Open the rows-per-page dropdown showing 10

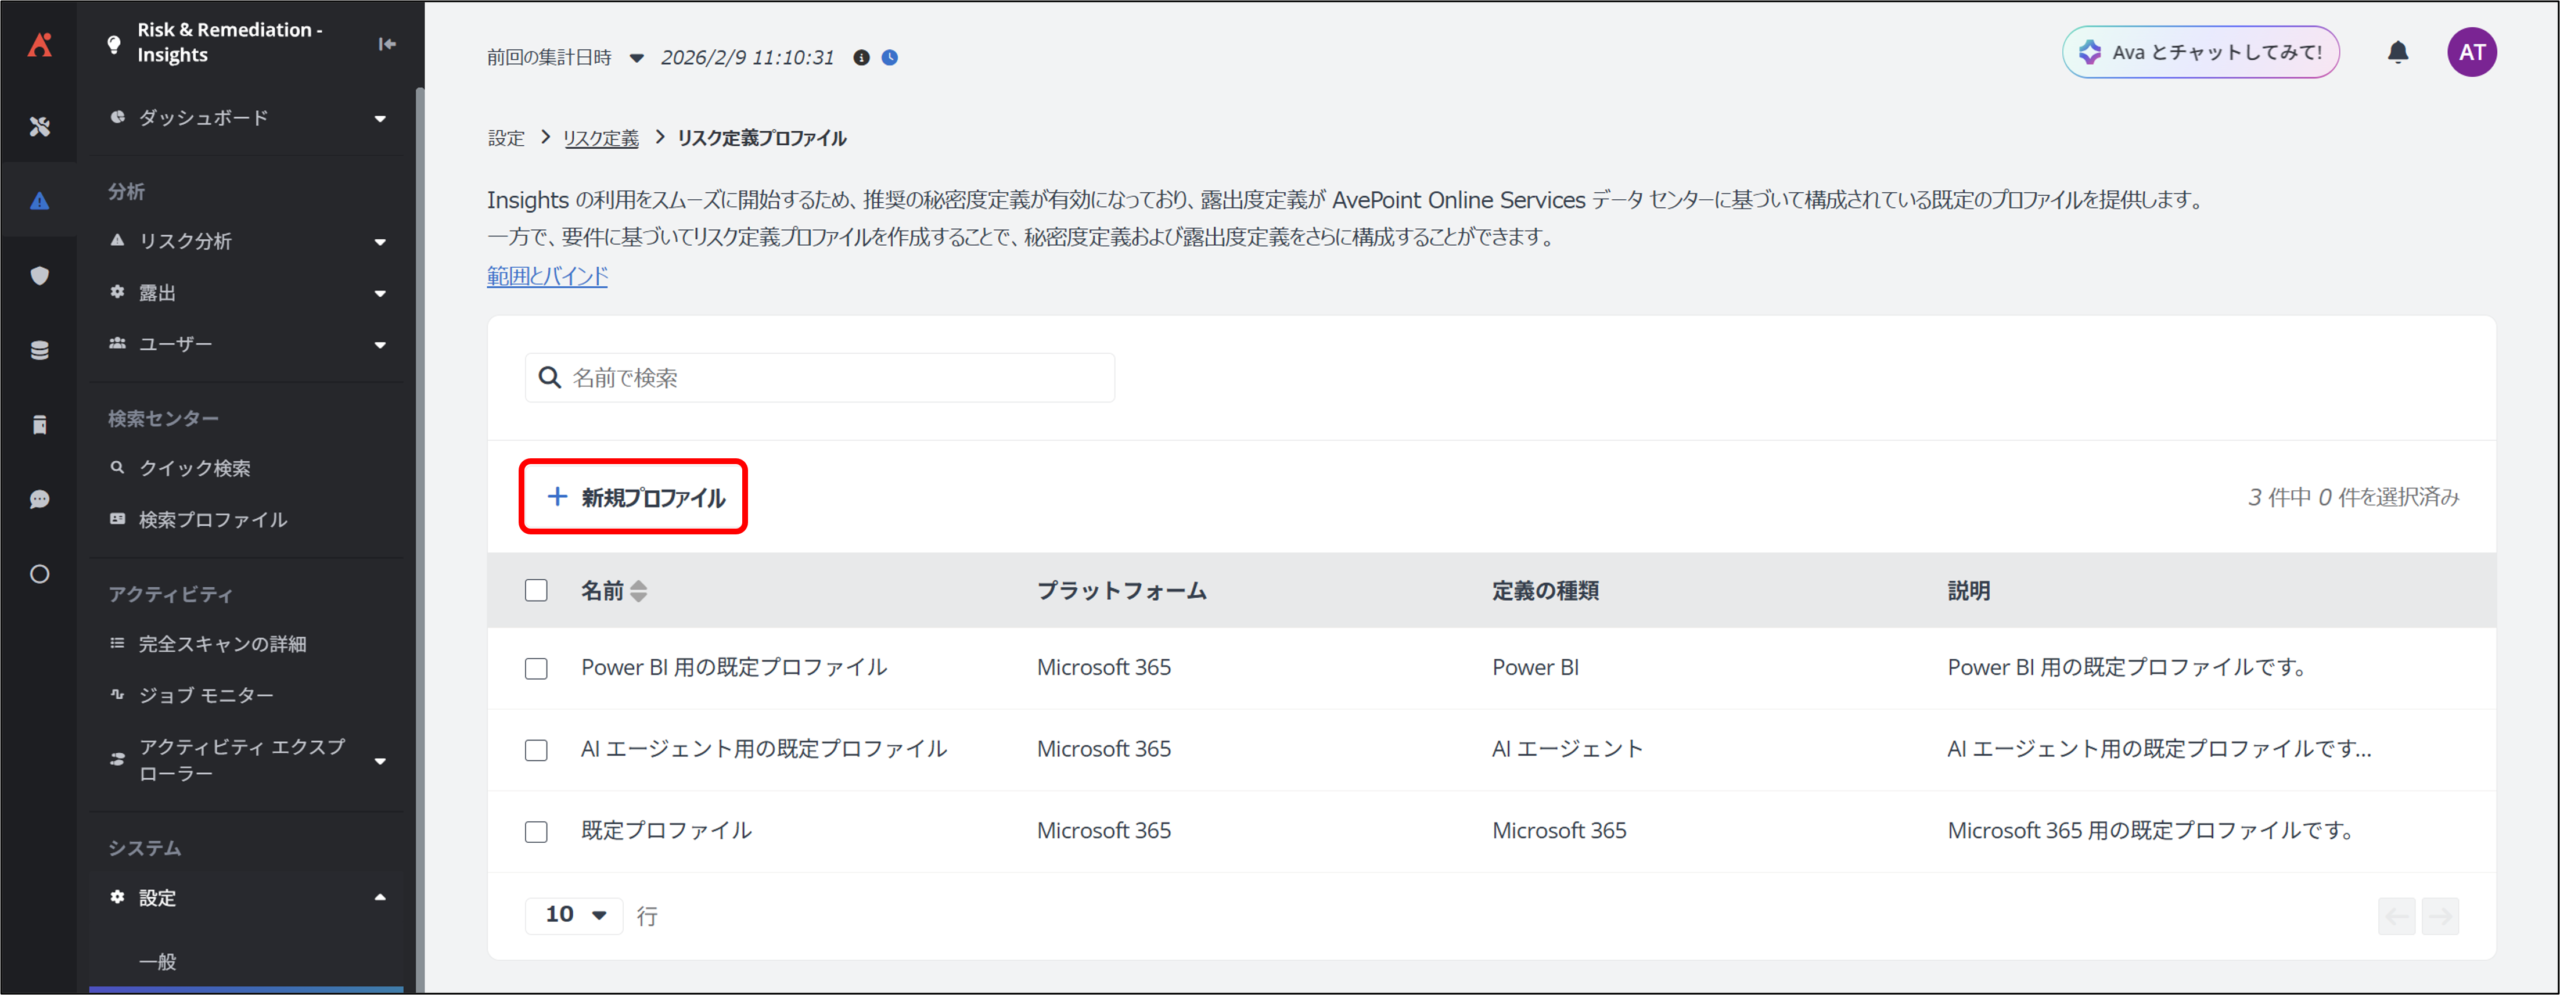(575, 915)
